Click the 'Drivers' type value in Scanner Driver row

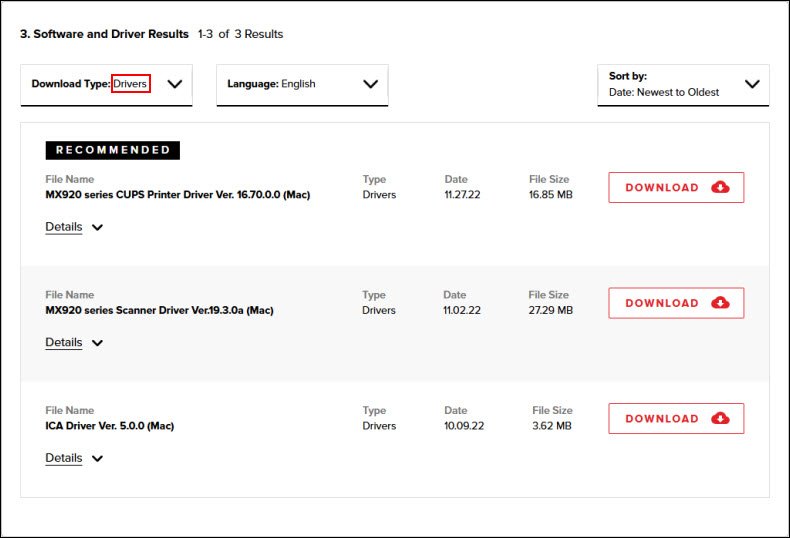(x=379, y=310)
